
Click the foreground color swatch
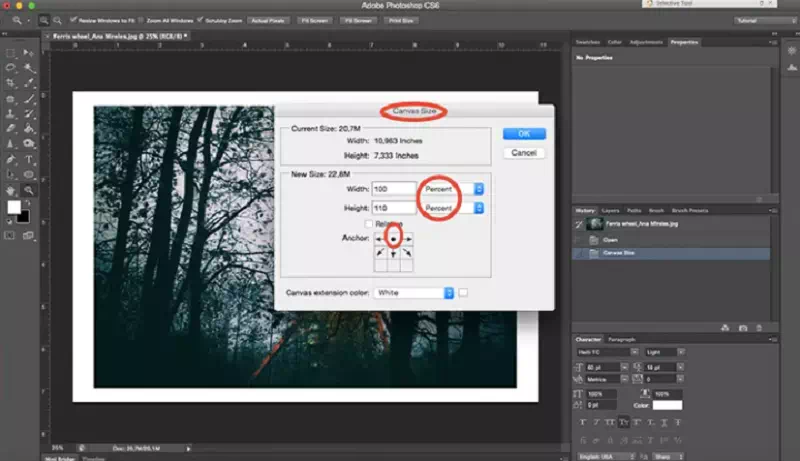[x=13, y=207]
